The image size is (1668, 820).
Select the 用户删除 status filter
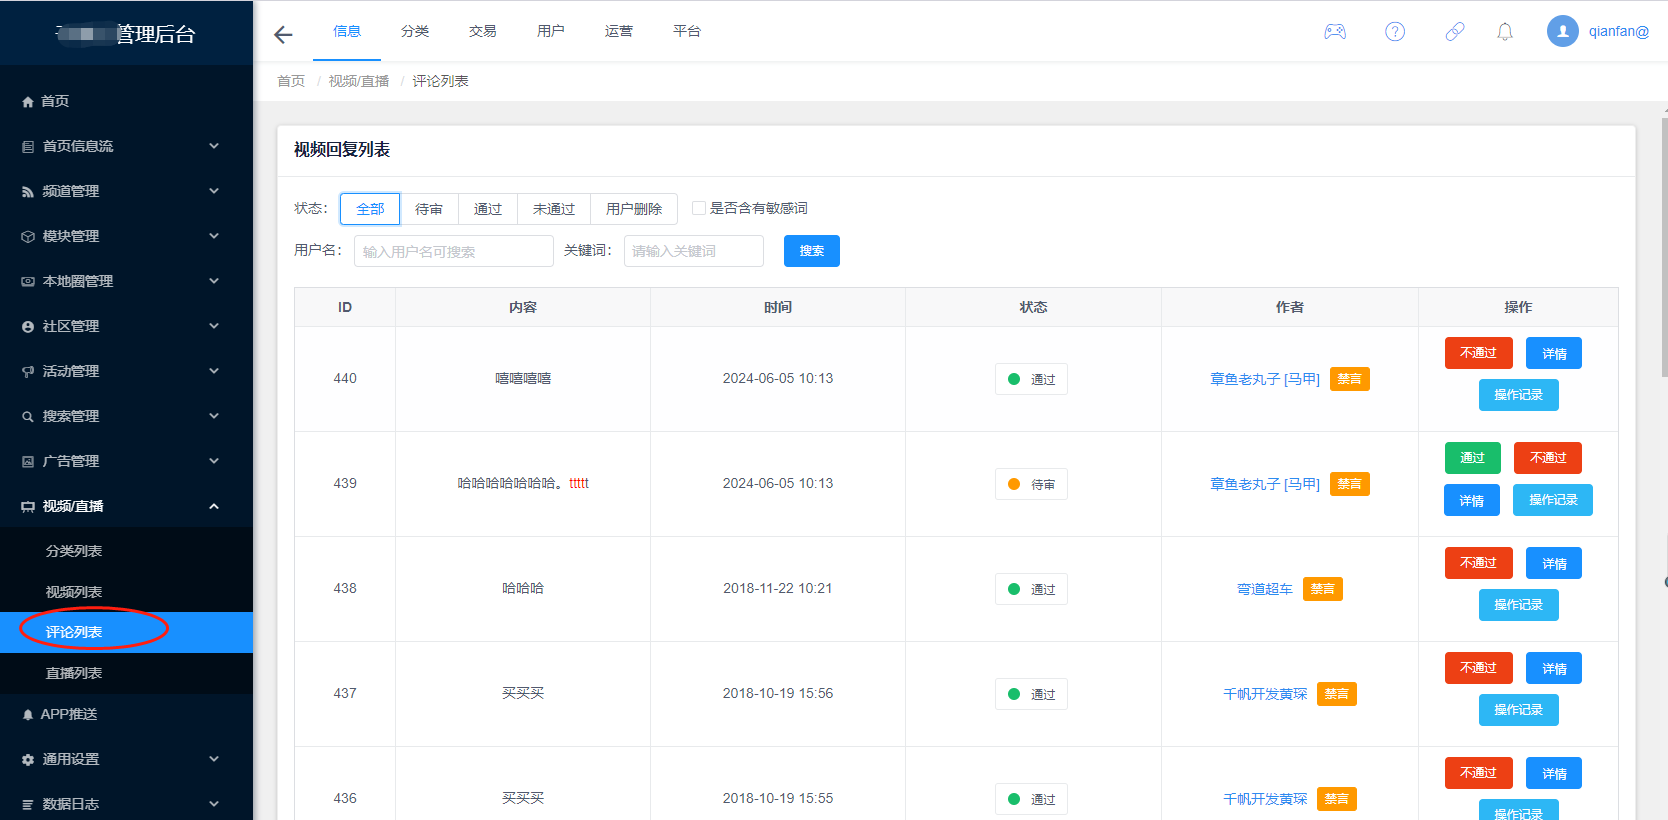pos(634,209)
